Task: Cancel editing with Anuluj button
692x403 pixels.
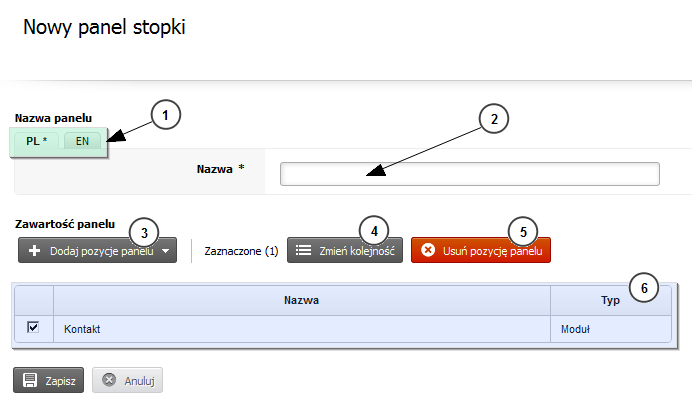Action: (x=128, y=380)
